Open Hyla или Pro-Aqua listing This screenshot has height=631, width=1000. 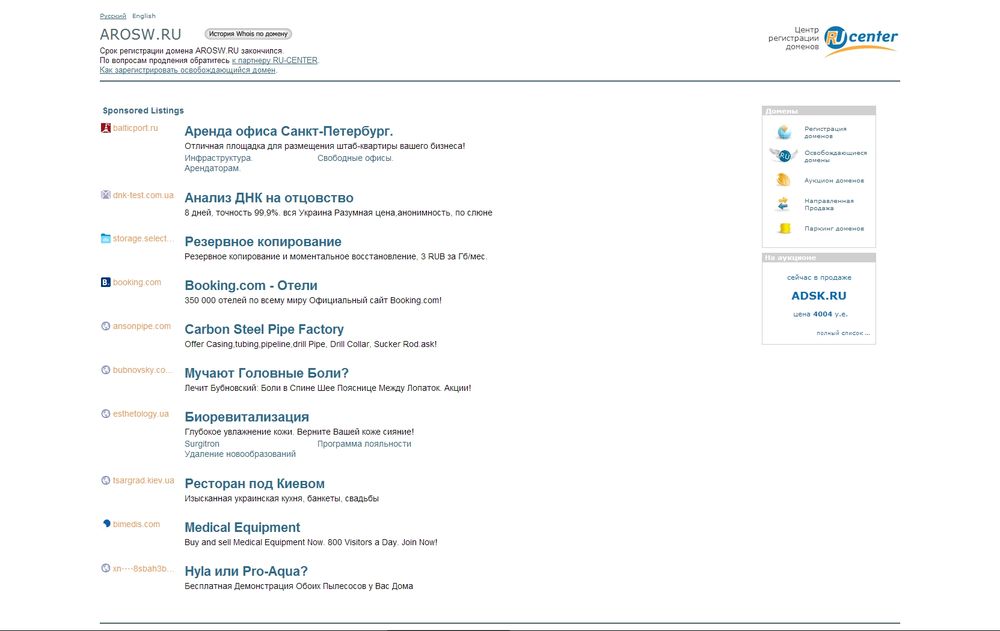click(246, 572)
